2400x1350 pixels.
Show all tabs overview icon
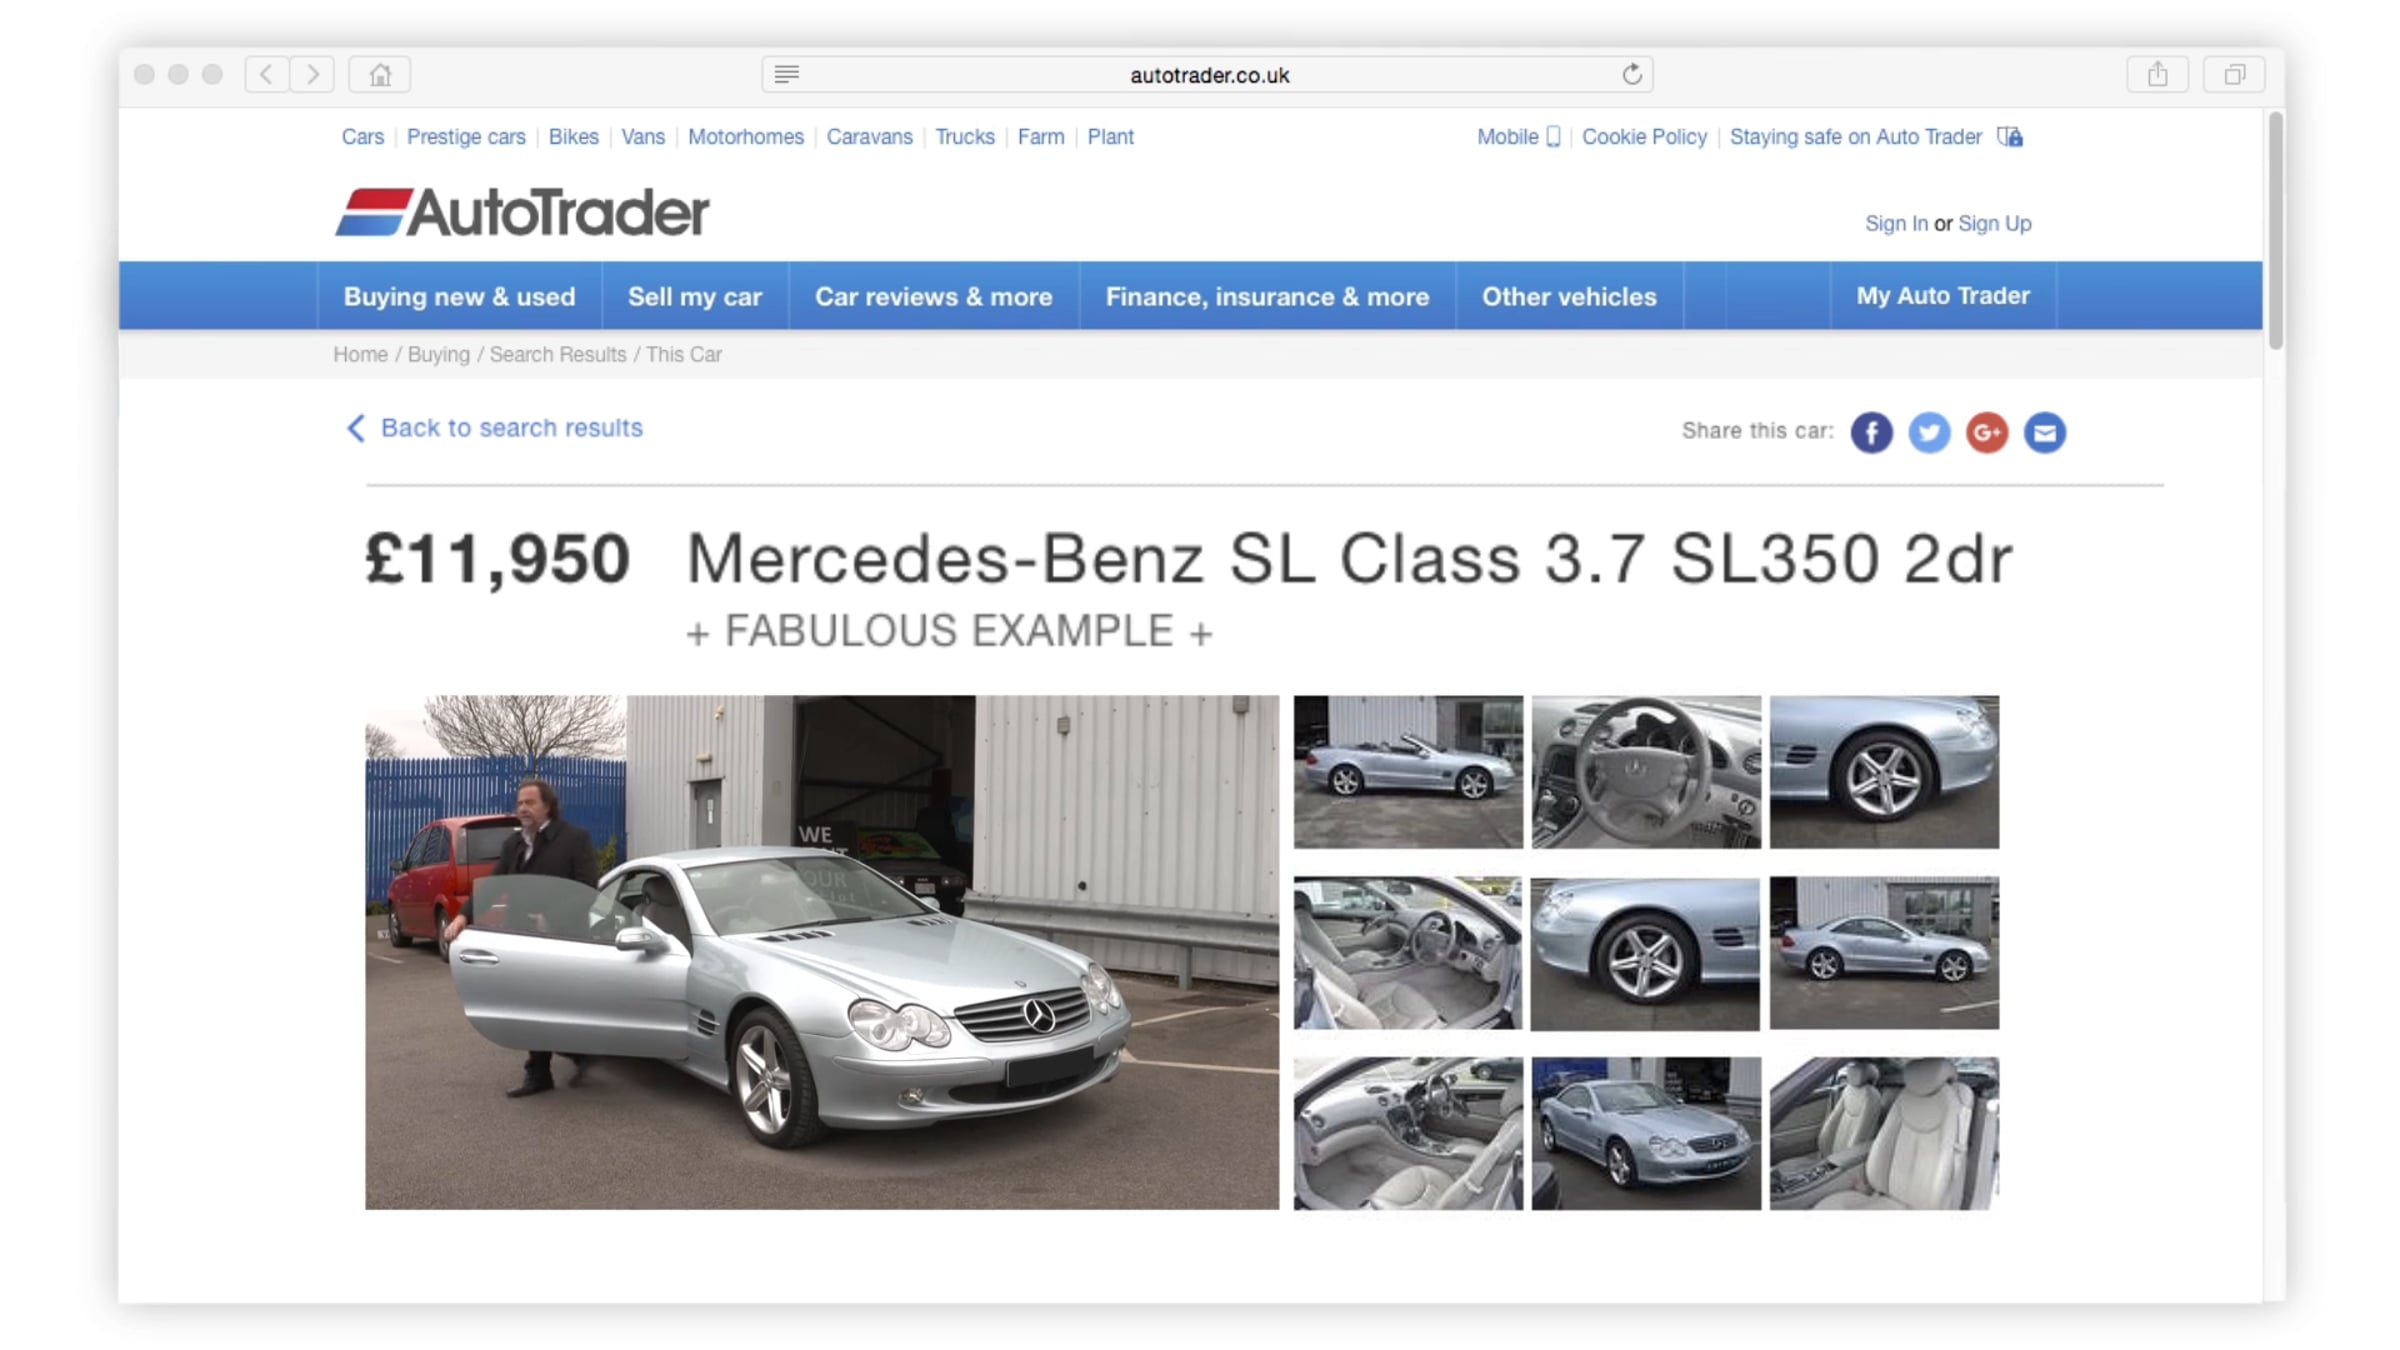pyautogui.click(x=2234, y=75)
